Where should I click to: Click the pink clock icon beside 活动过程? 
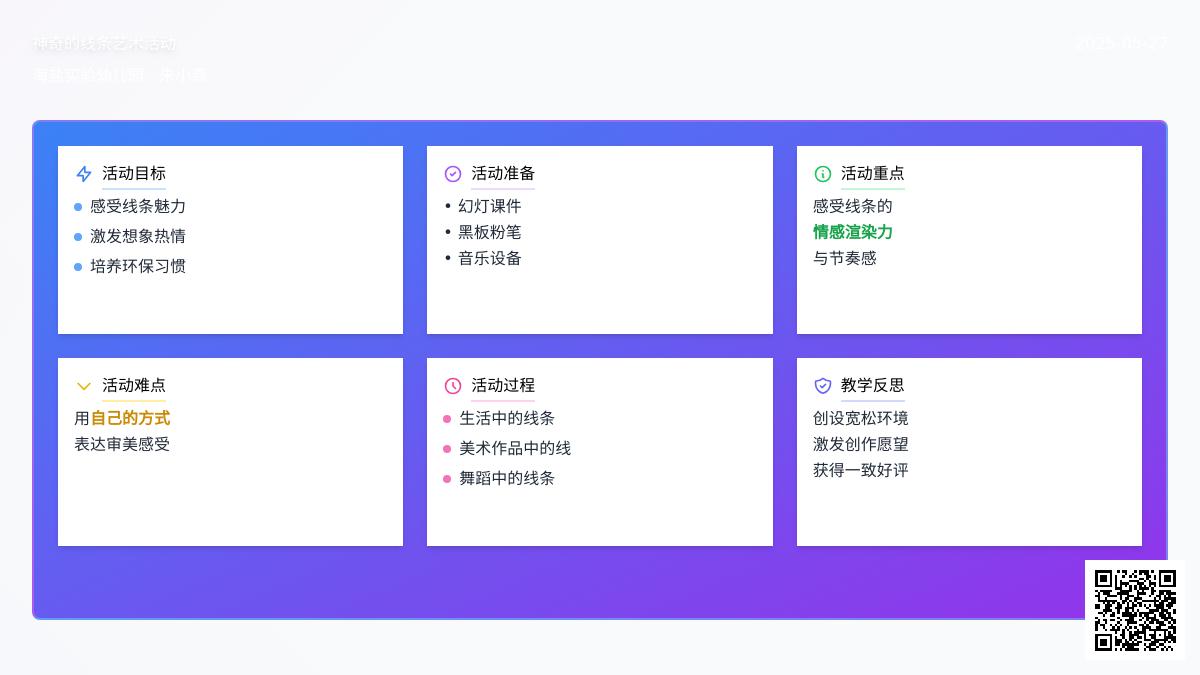453,386
